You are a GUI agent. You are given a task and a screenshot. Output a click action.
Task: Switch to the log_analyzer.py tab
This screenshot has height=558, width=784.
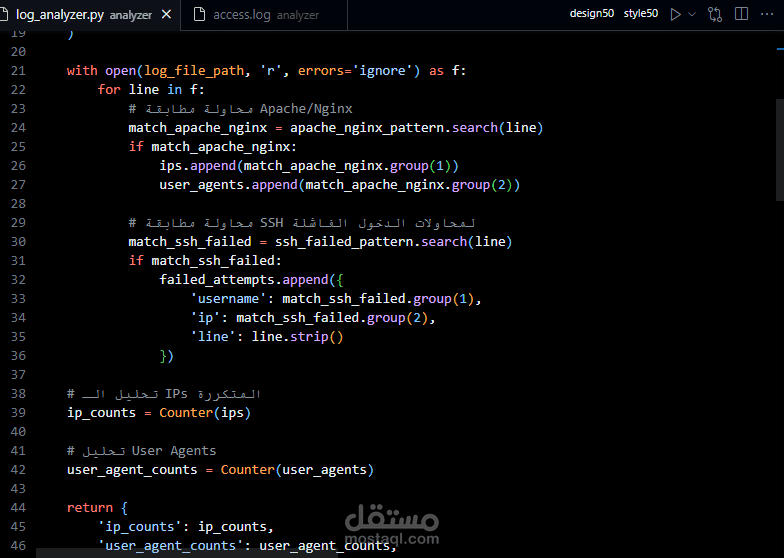84,14
